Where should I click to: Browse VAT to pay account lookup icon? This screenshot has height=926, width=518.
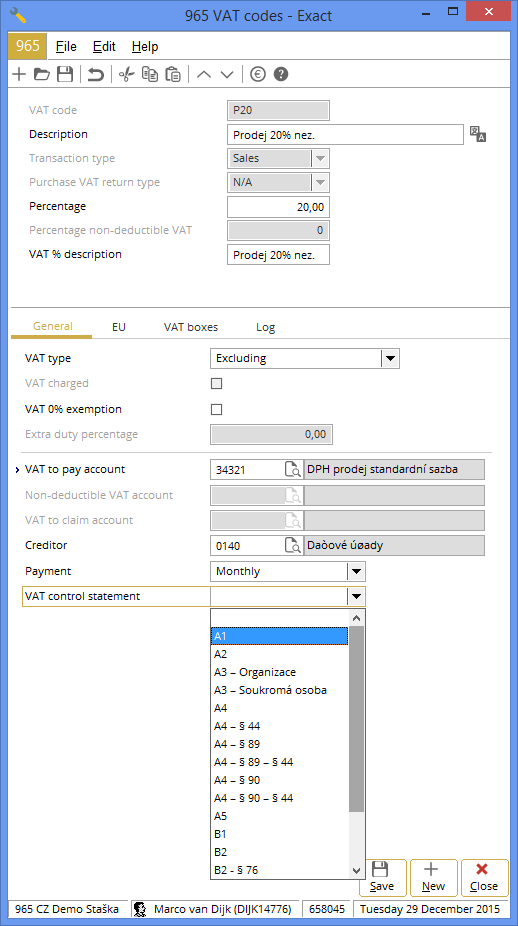click(293, 470)
